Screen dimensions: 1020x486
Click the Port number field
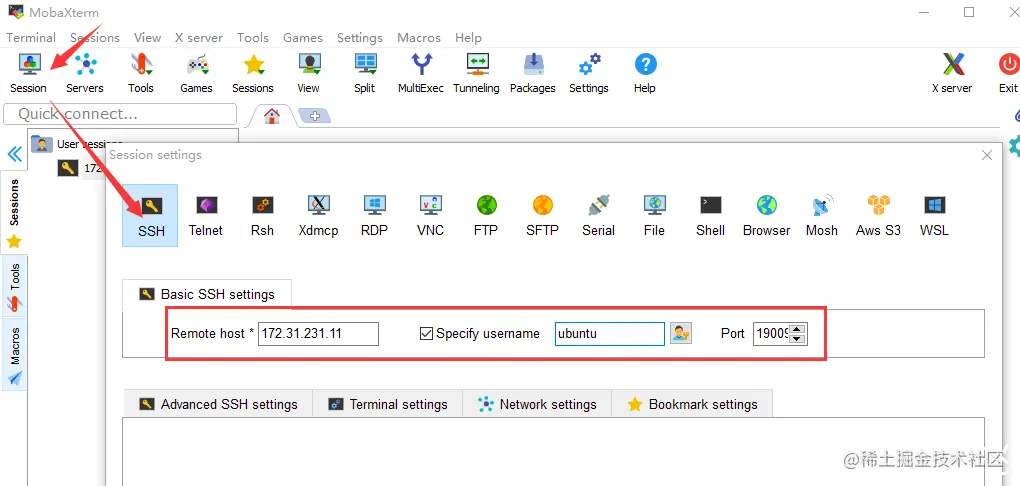[x=772, y=334]
